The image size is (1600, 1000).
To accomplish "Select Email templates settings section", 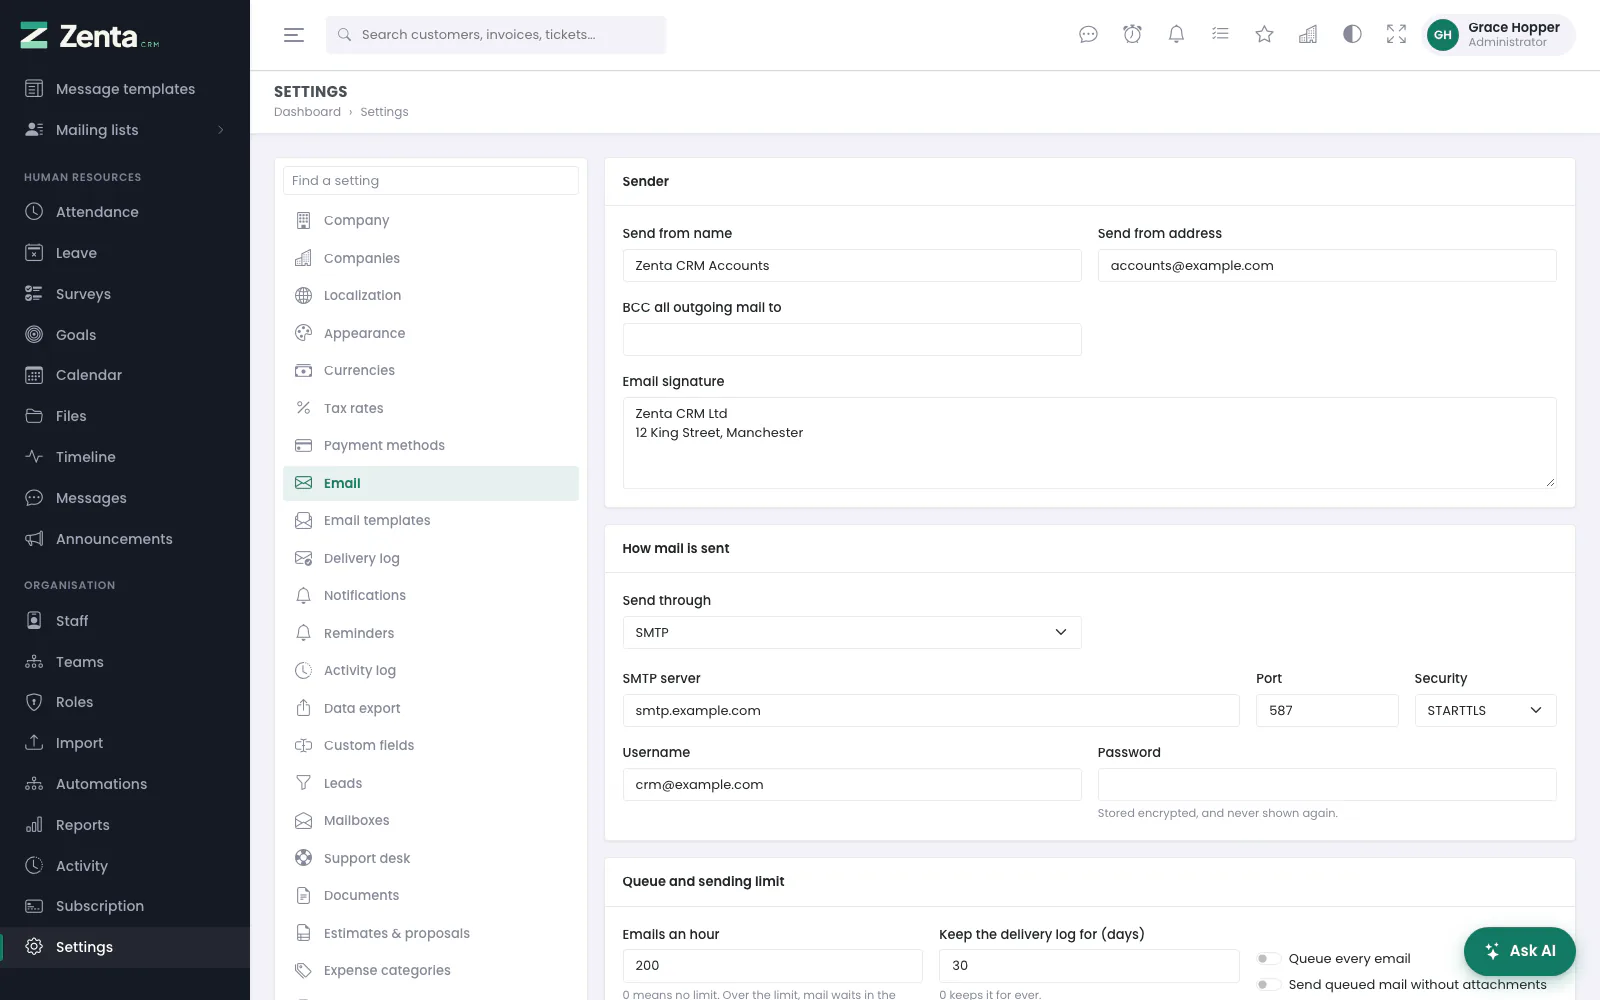I will coord(431,521).
